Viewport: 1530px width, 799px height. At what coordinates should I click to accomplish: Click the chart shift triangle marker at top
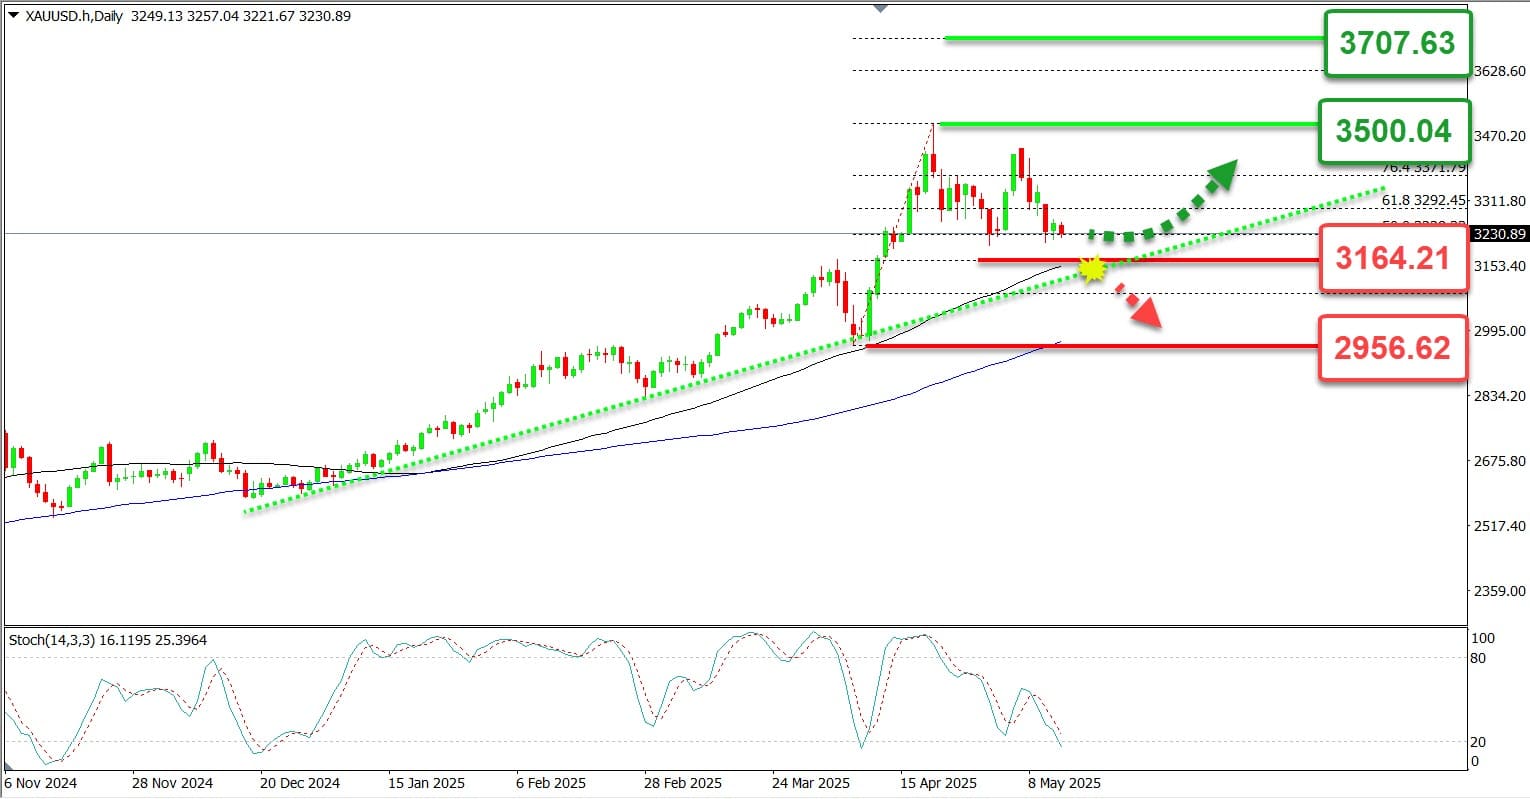(x=880, y=7)
